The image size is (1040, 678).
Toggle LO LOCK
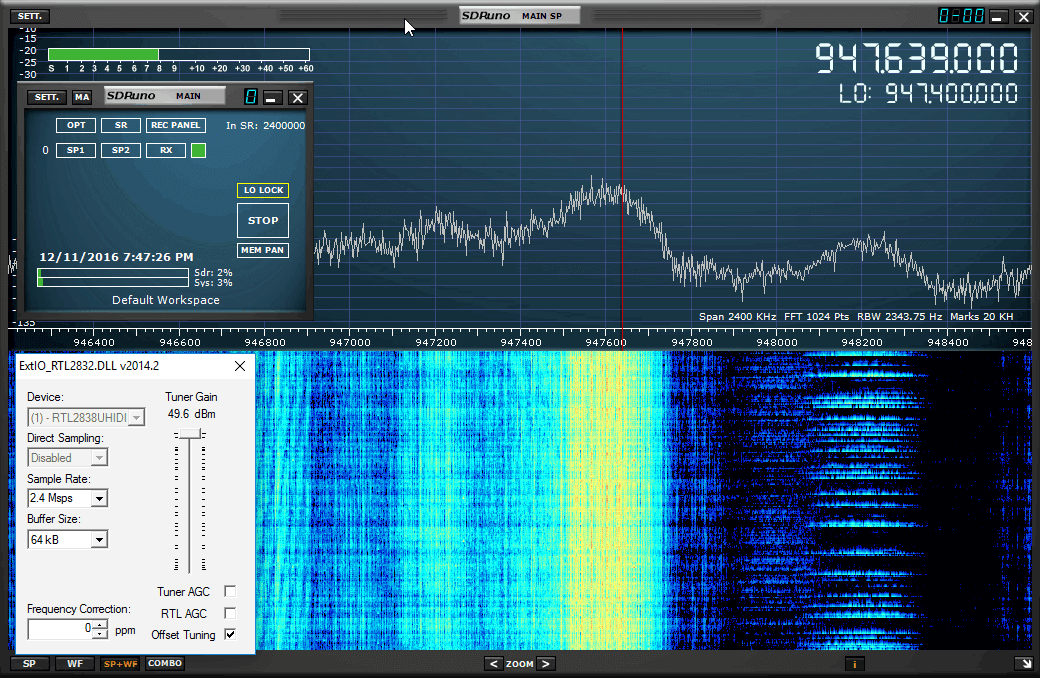click(263, 190)
